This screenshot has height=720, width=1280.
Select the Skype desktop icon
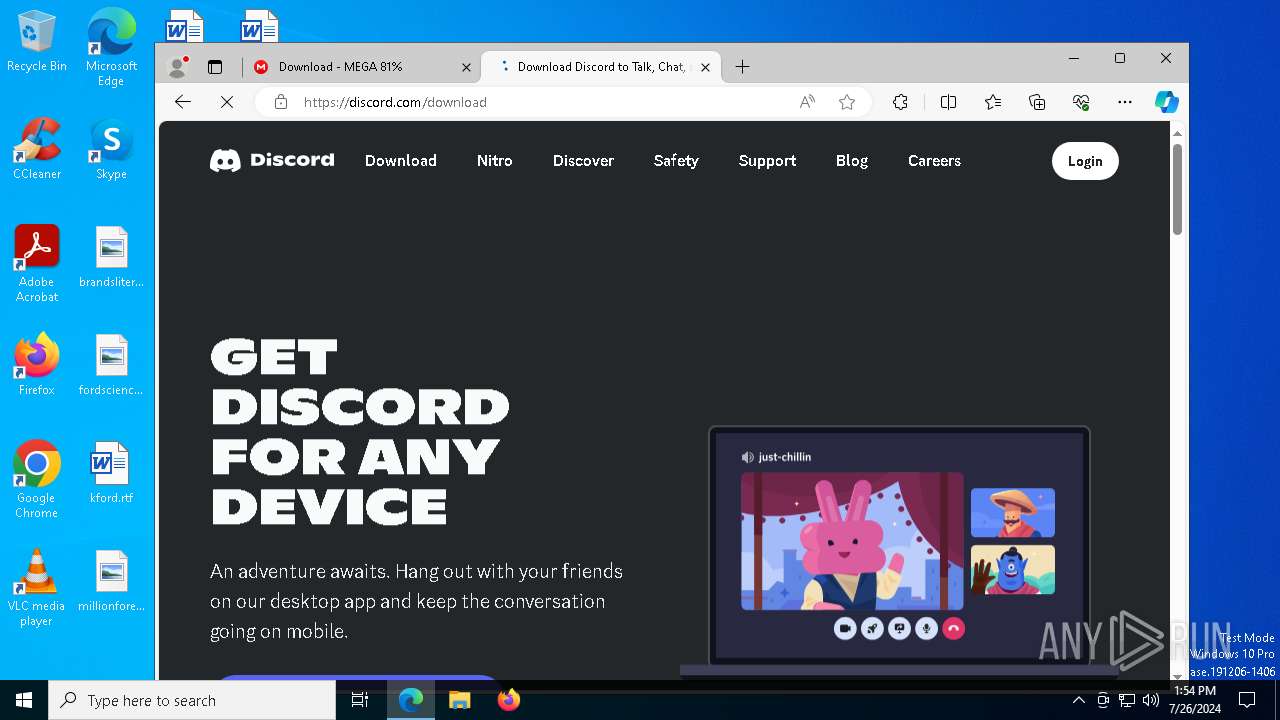pyautogui.click(x=111, y=148)
